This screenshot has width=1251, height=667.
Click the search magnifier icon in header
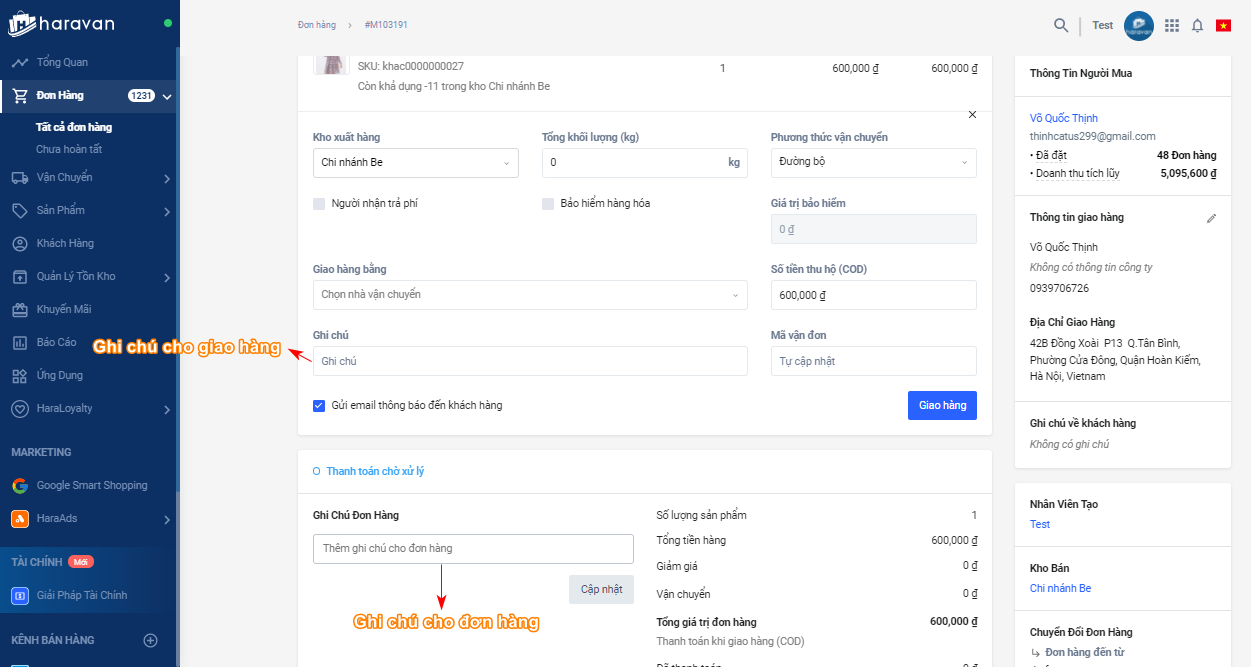[1061, 25]
